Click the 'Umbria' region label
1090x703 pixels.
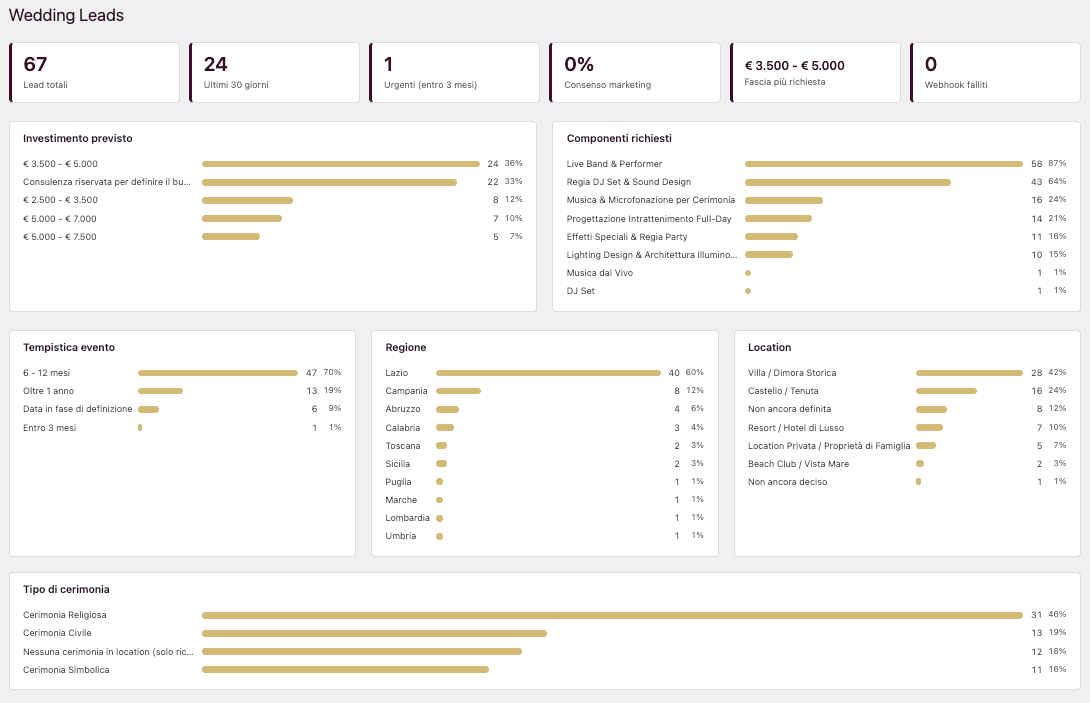coord(401,537)
